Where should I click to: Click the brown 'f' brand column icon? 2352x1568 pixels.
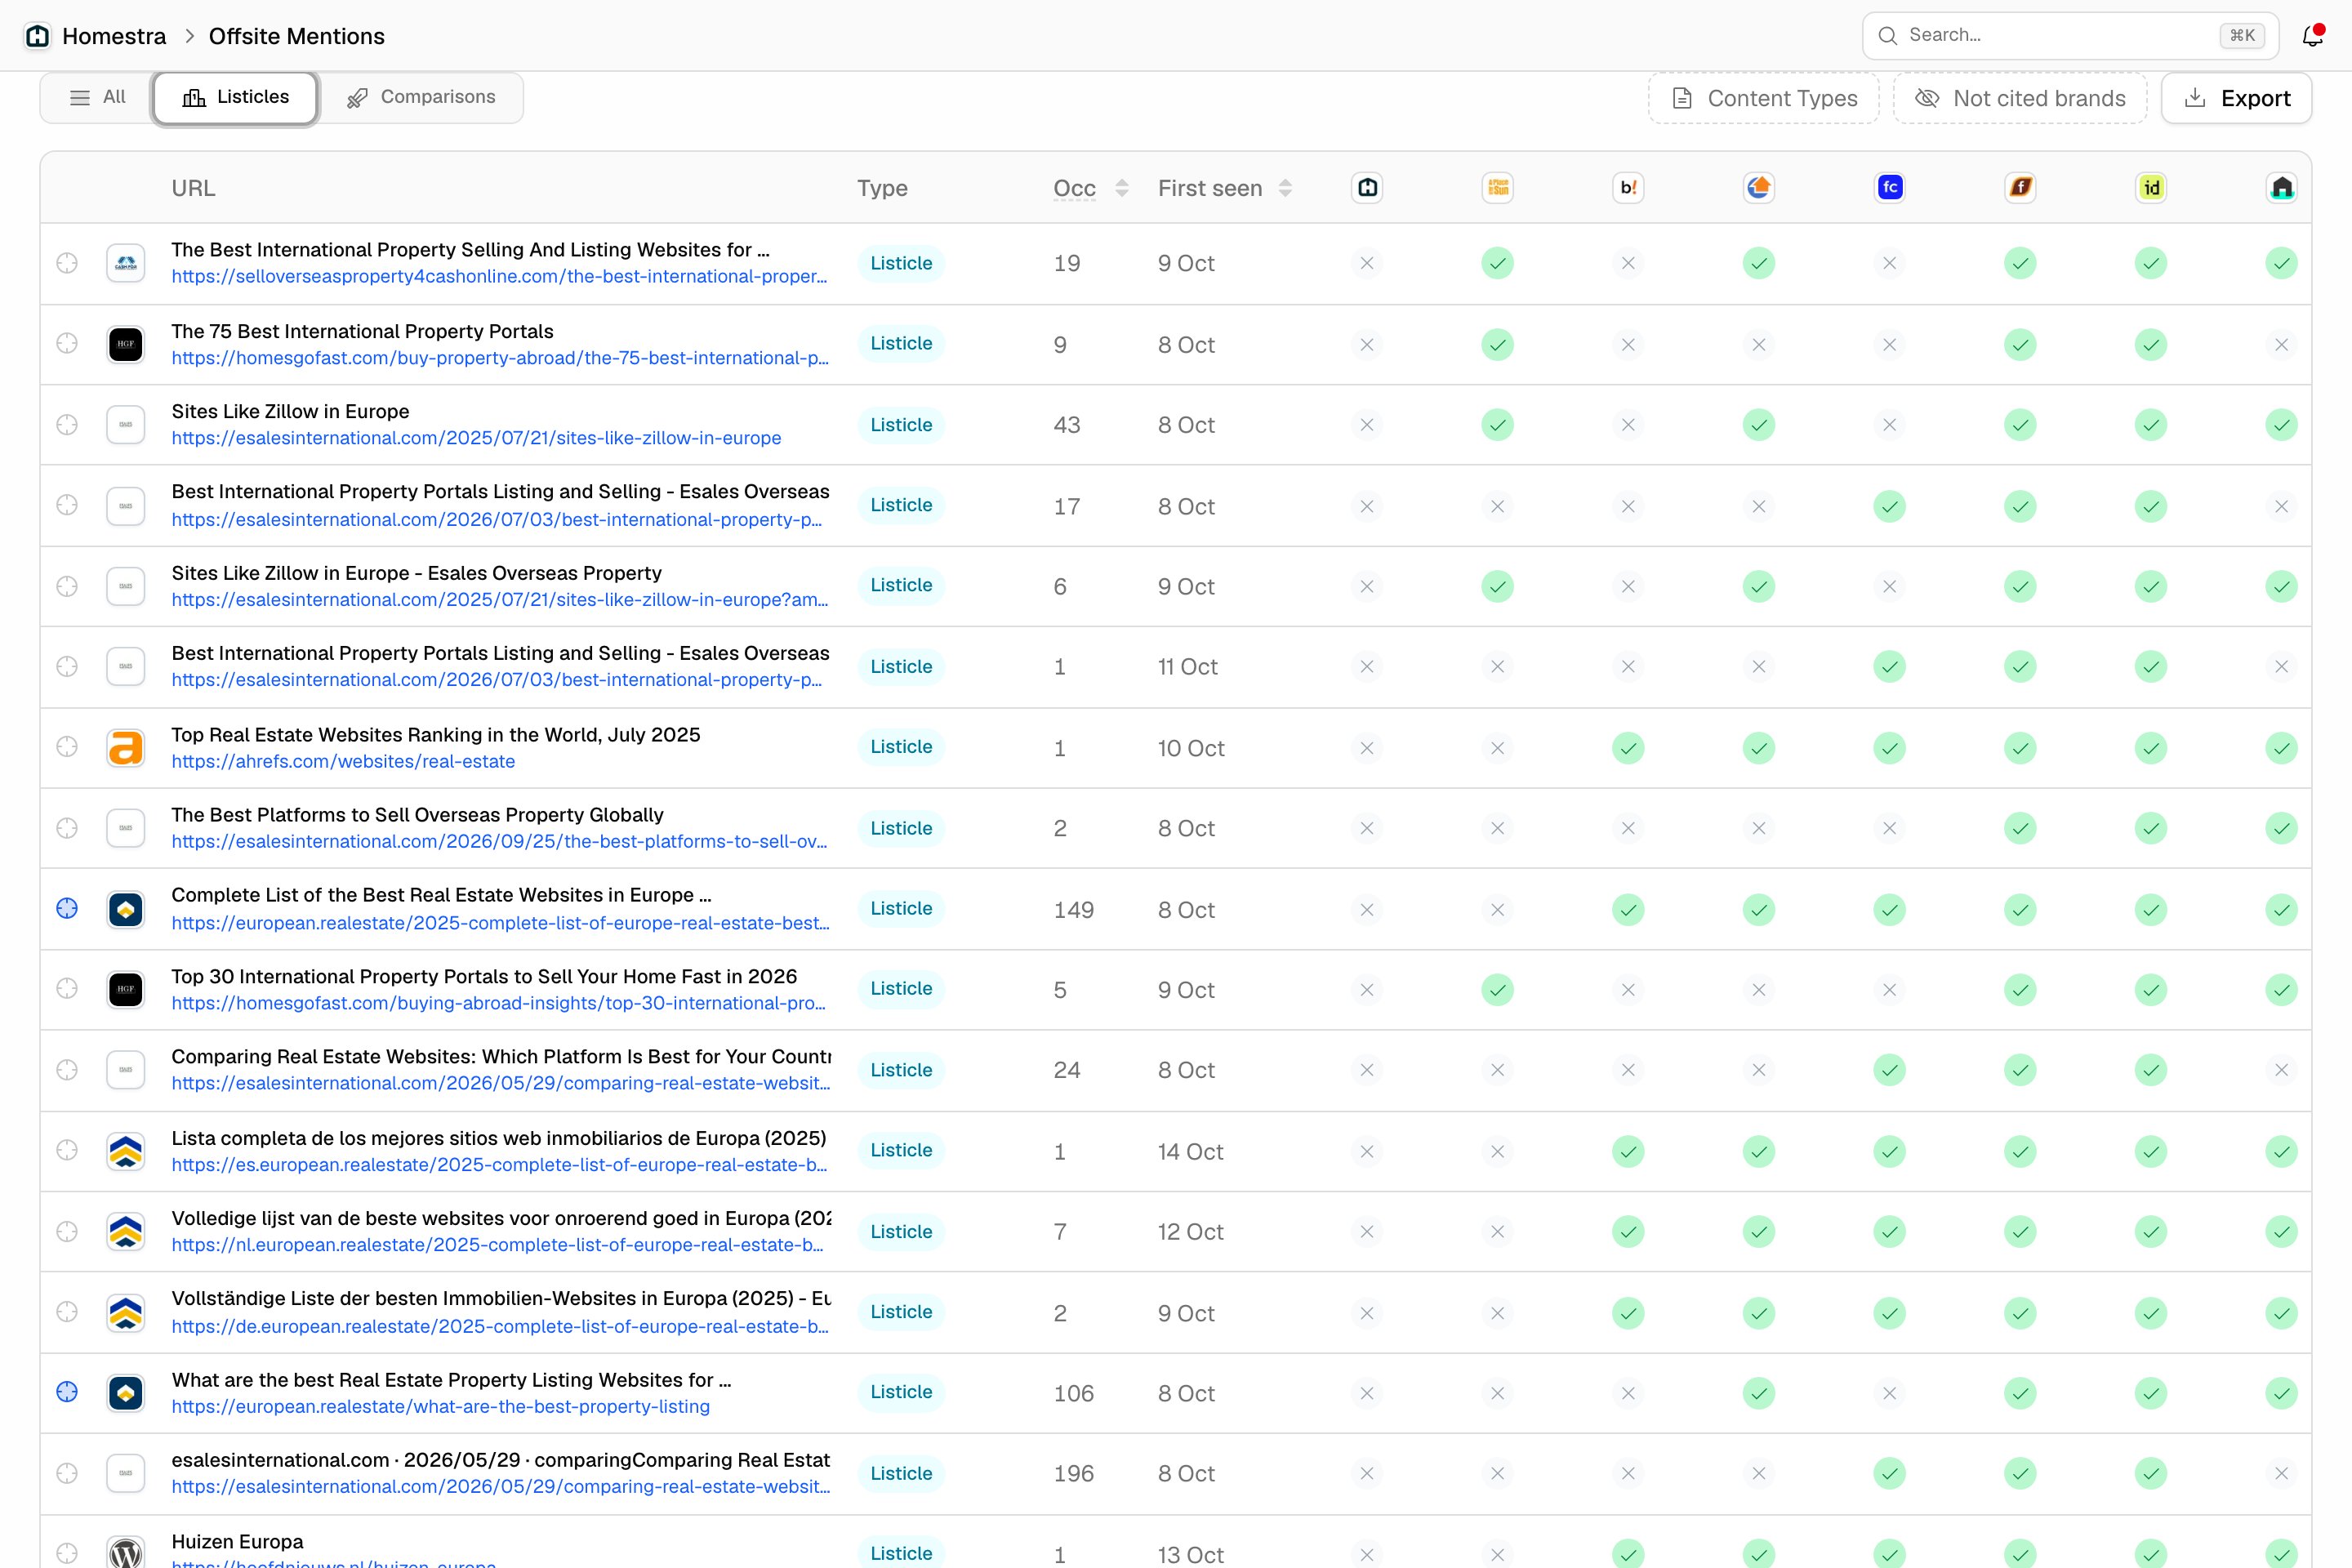coord(2020,187)
